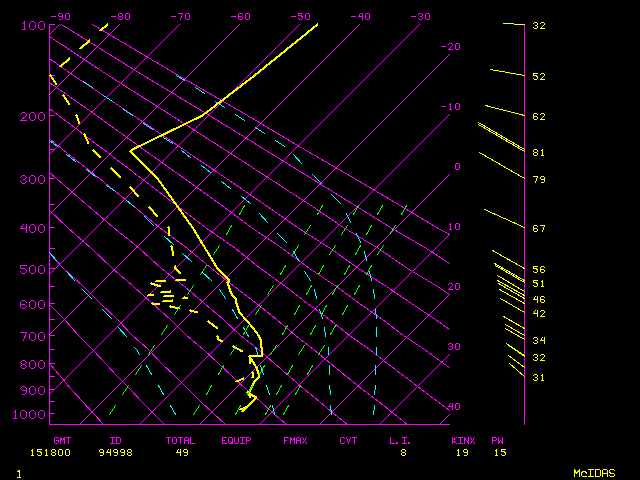The image size is (640, 480).
Task: Click the wind speed value 81
Action: coord(538,153)
